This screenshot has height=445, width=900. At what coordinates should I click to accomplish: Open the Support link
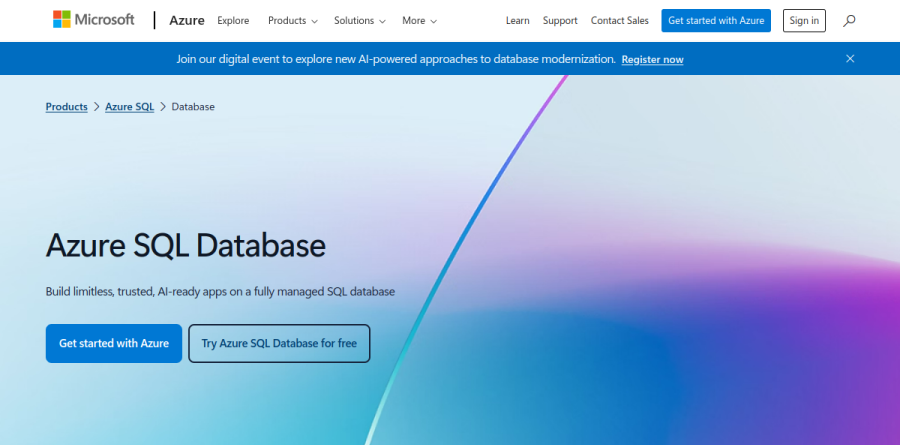(560, 21)
